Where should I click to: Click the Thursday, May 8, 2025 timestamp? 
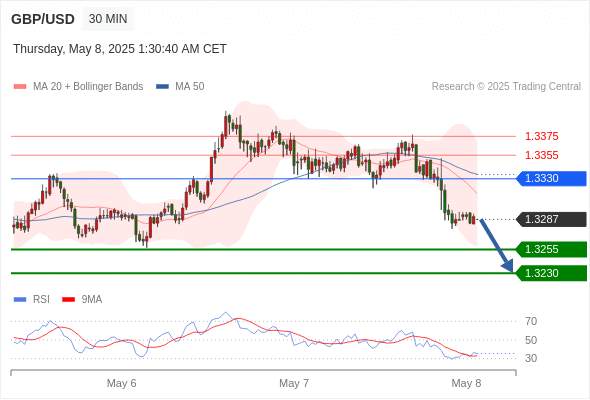click(x=120, y=49)
